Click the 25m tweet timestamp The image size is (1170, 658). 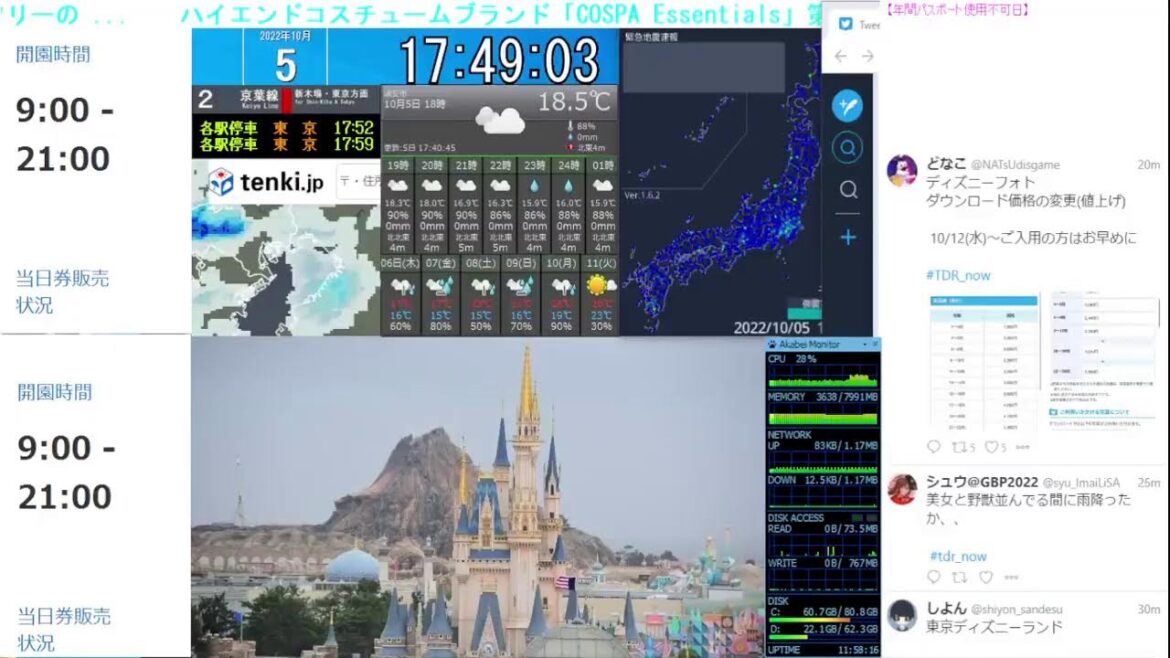coord(1148,483)
